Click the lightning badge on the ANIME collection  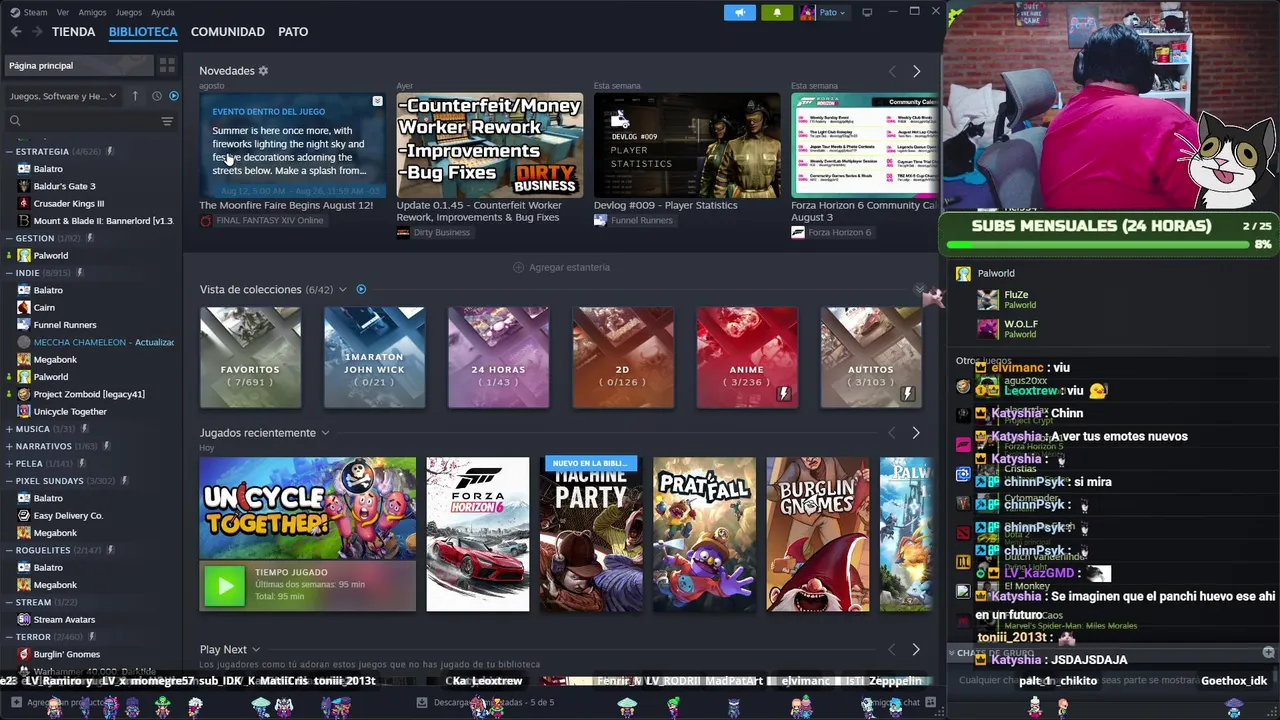click(783, 394)
